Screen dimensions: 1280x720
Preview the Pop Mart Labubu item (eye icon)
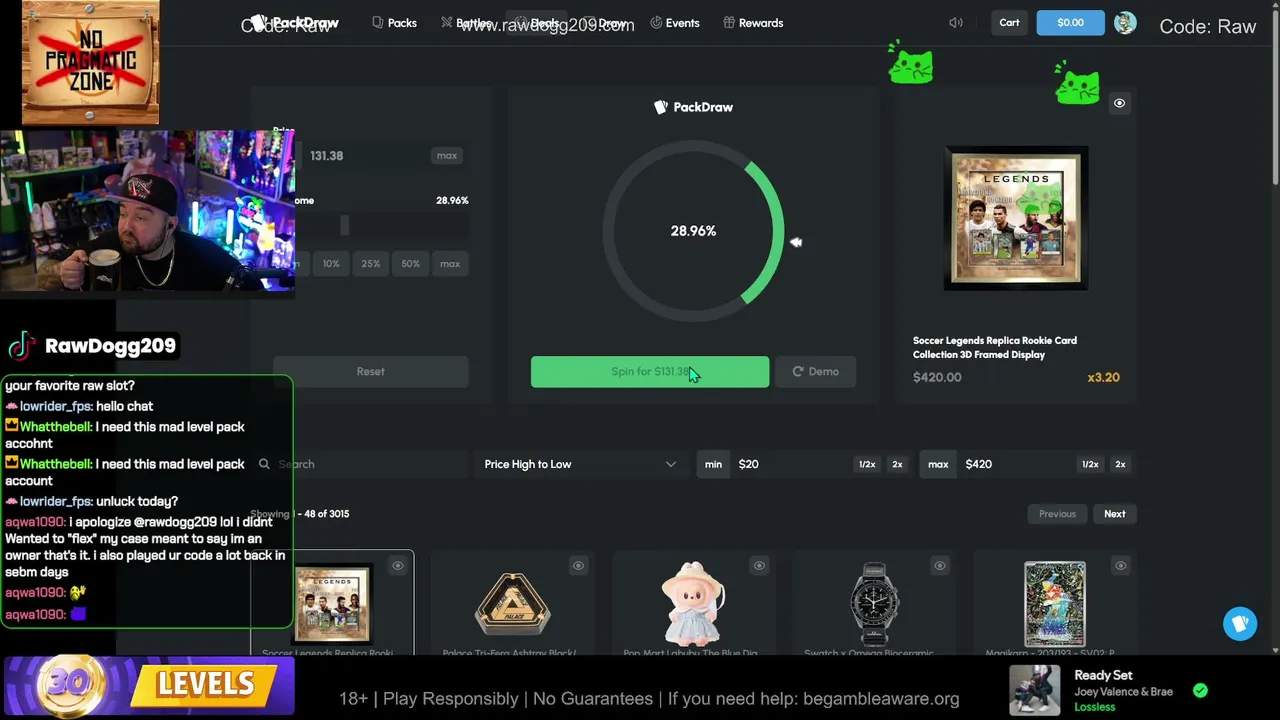759,566
